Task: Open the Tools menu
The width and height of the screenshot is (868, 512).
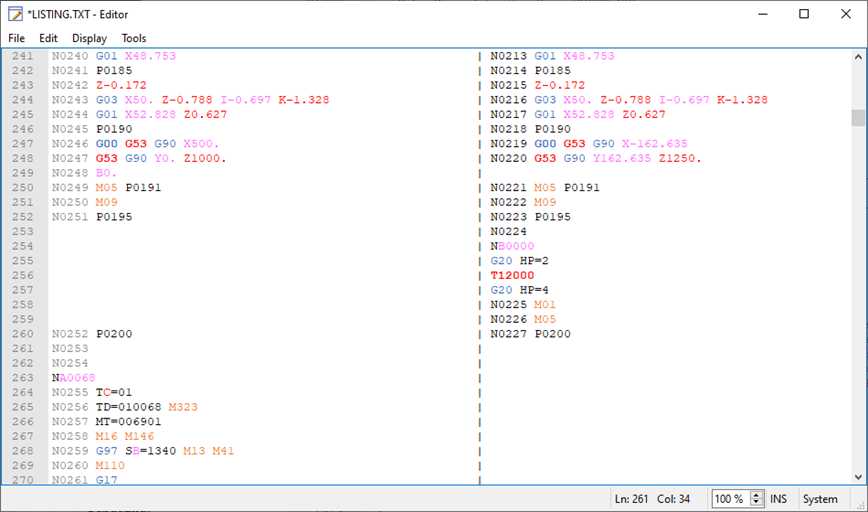Action: click(134, 38)
